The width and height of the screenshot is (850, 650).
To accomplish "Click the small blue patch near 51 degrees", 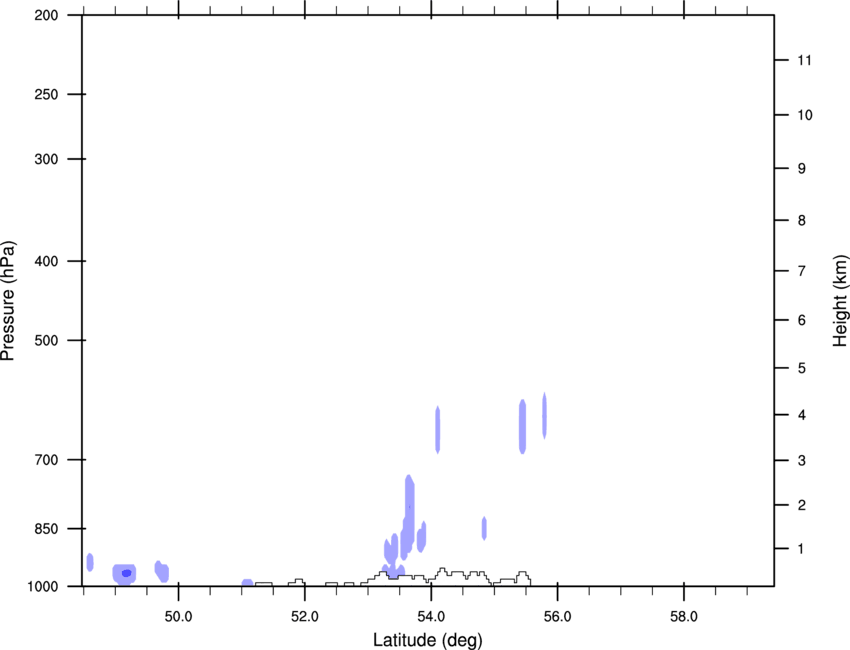I will [247, 583].
